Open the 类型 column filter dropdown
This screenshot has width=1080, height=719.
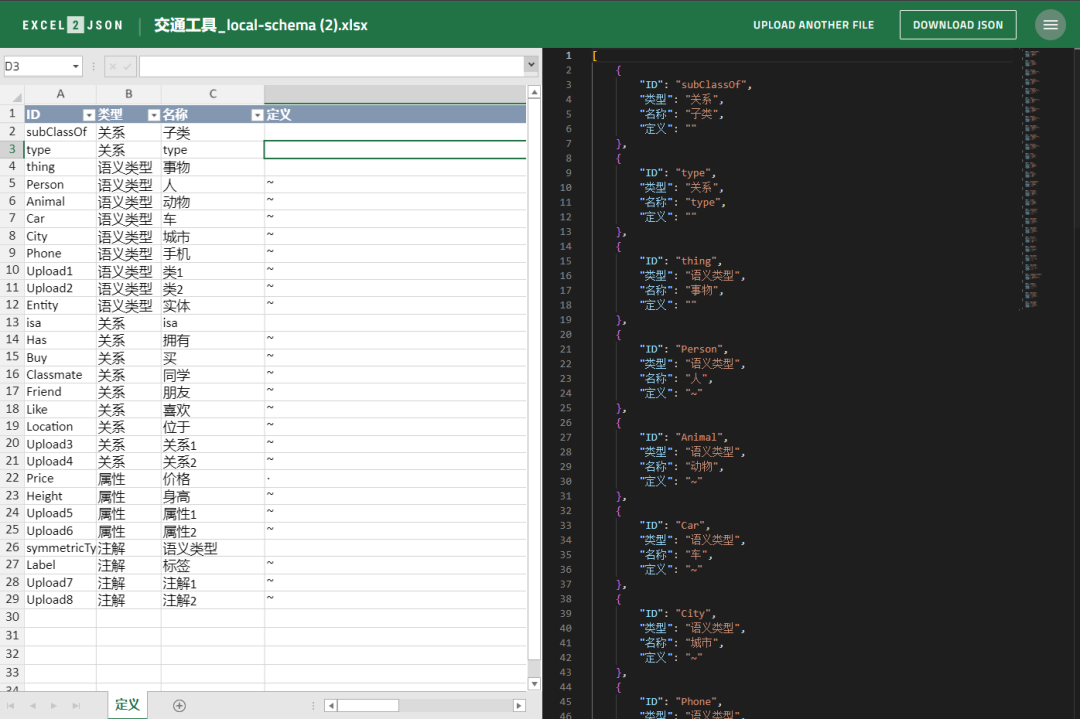[x=153, y=115]
